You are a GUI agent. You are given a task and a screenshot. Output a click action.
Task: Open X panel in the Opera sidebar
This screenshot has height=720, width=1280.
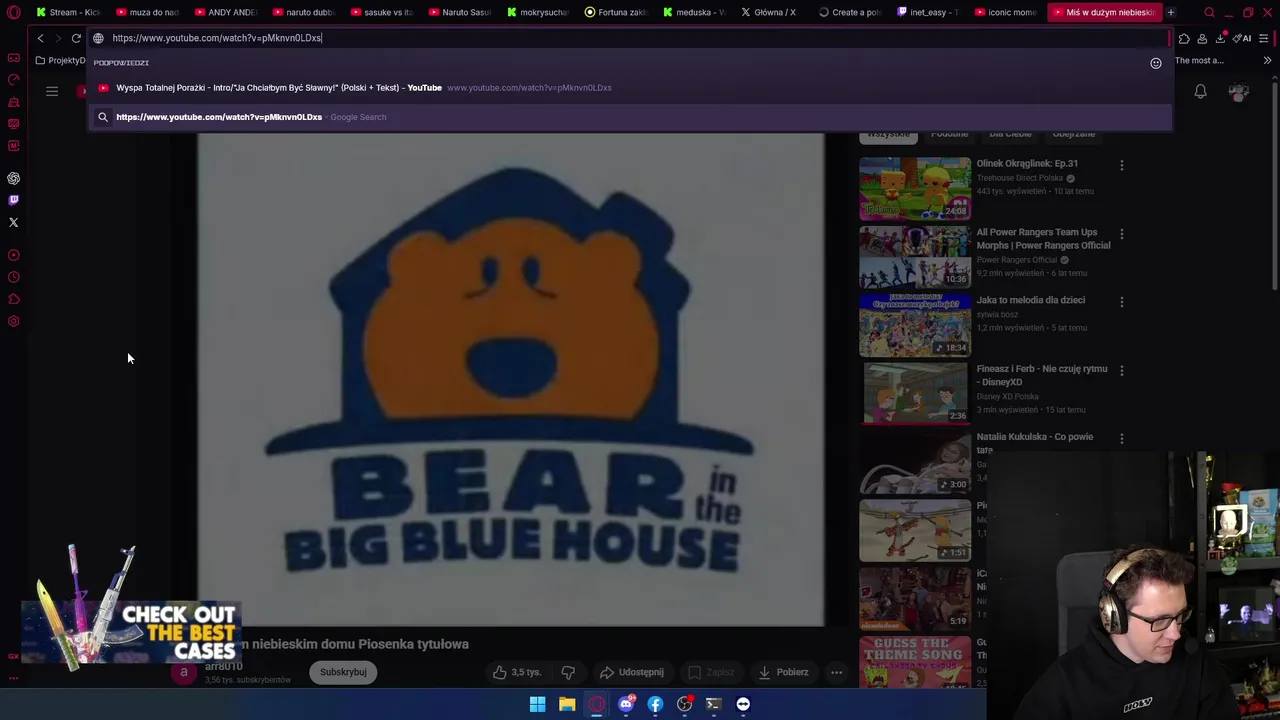pyautogui.click(x=14, y=222)
